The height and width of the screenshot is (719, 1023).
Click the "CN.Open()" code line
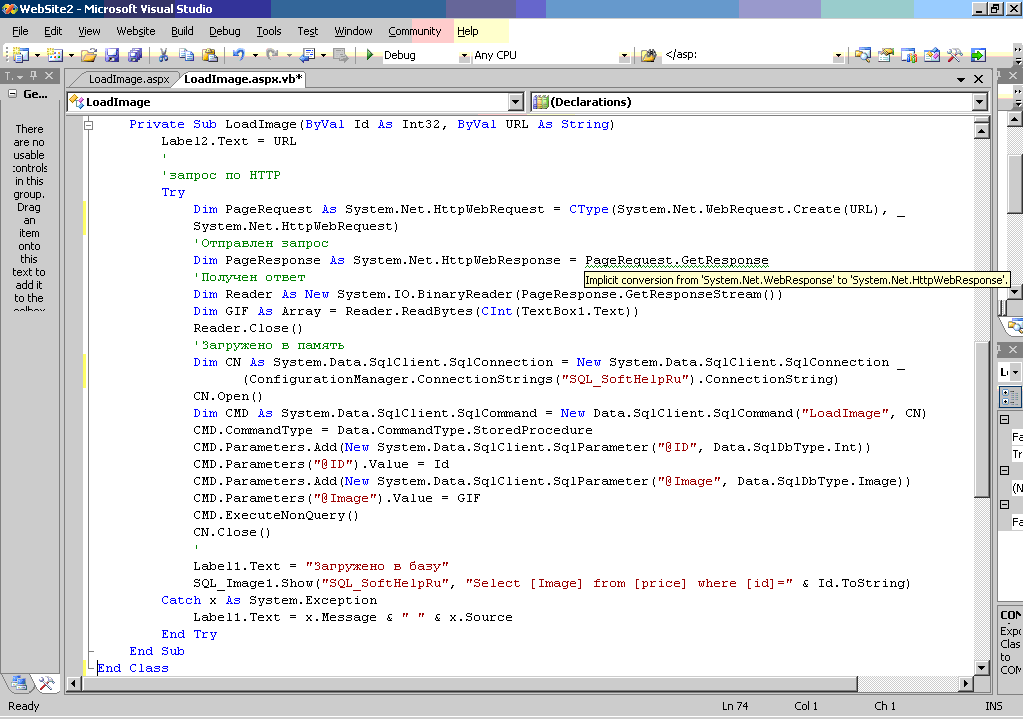[228, 396]
